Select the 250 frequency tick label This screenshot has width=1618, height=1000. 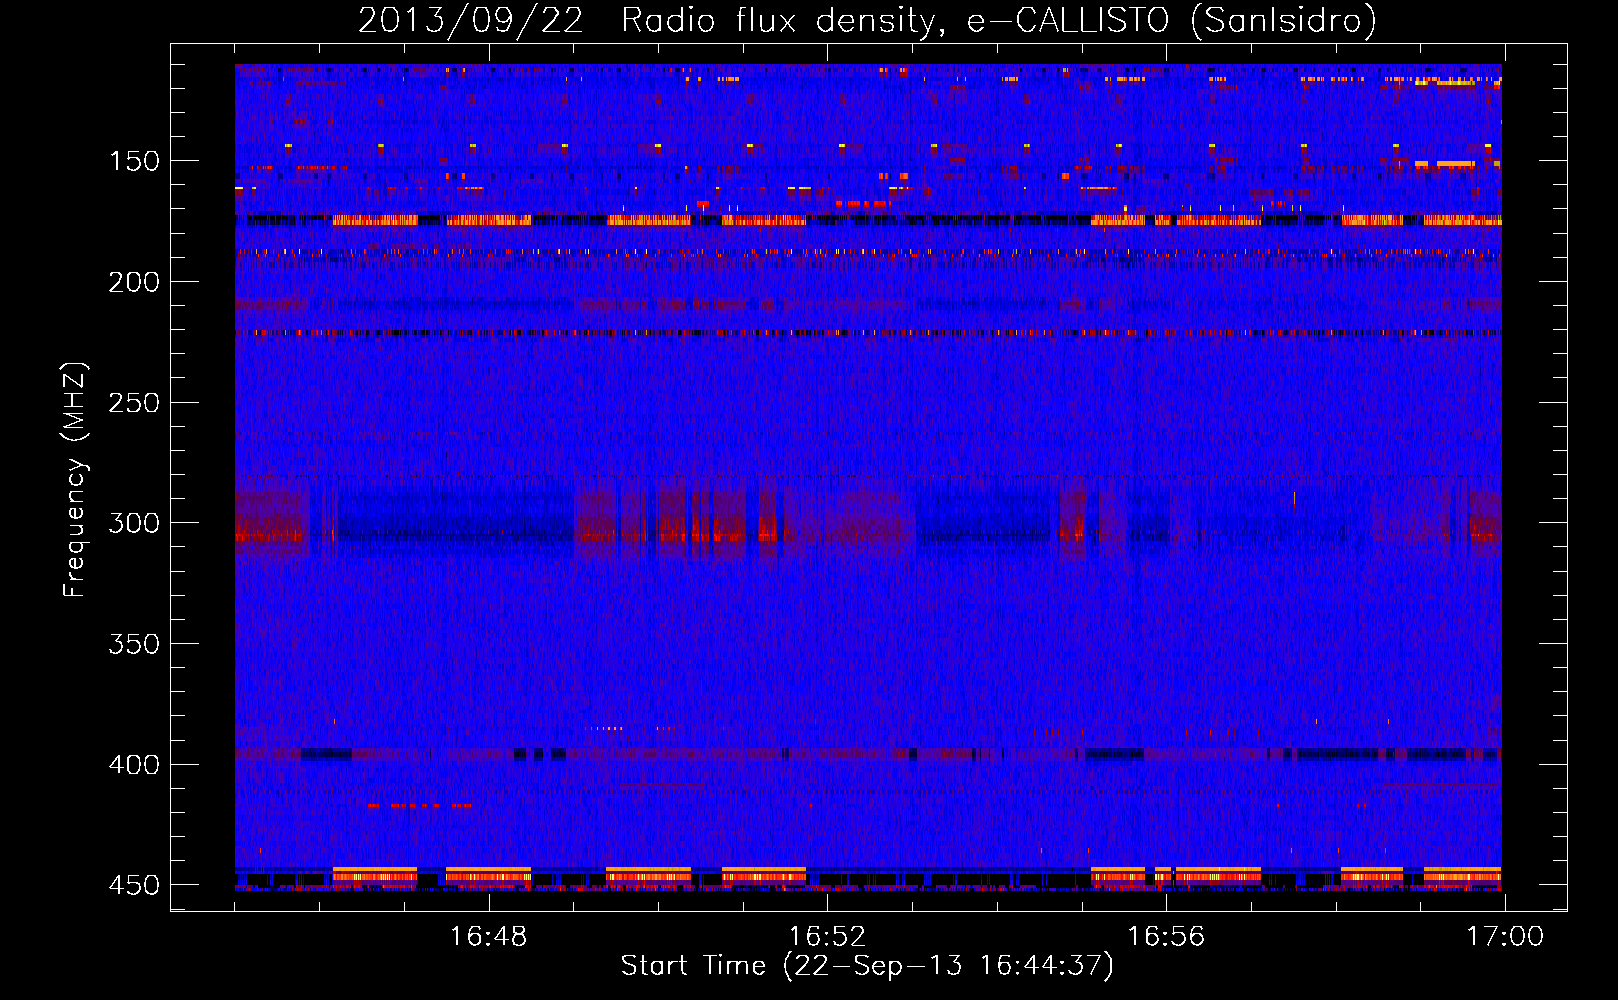pyautogui.click(x=133, y=403)
